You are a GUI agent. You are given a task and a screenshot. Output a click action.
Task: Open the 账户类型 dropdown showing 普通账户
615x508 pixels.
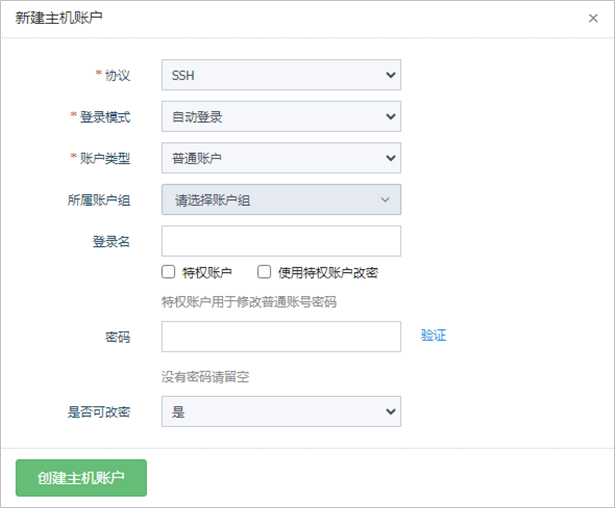coord(281,158)
